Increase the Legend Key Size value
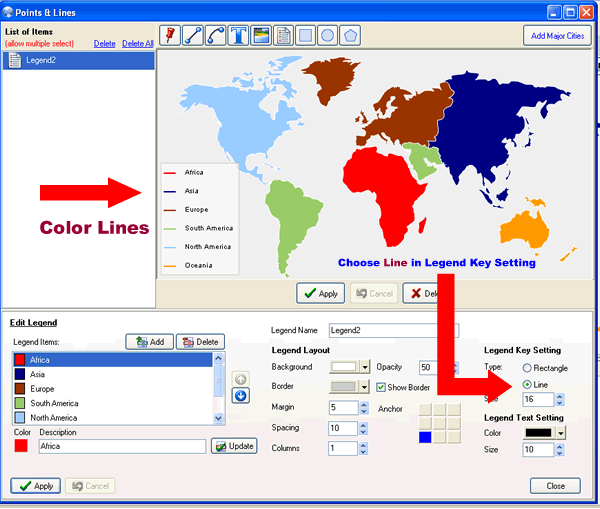The image size is (600, 509). [x=560, y=396]
